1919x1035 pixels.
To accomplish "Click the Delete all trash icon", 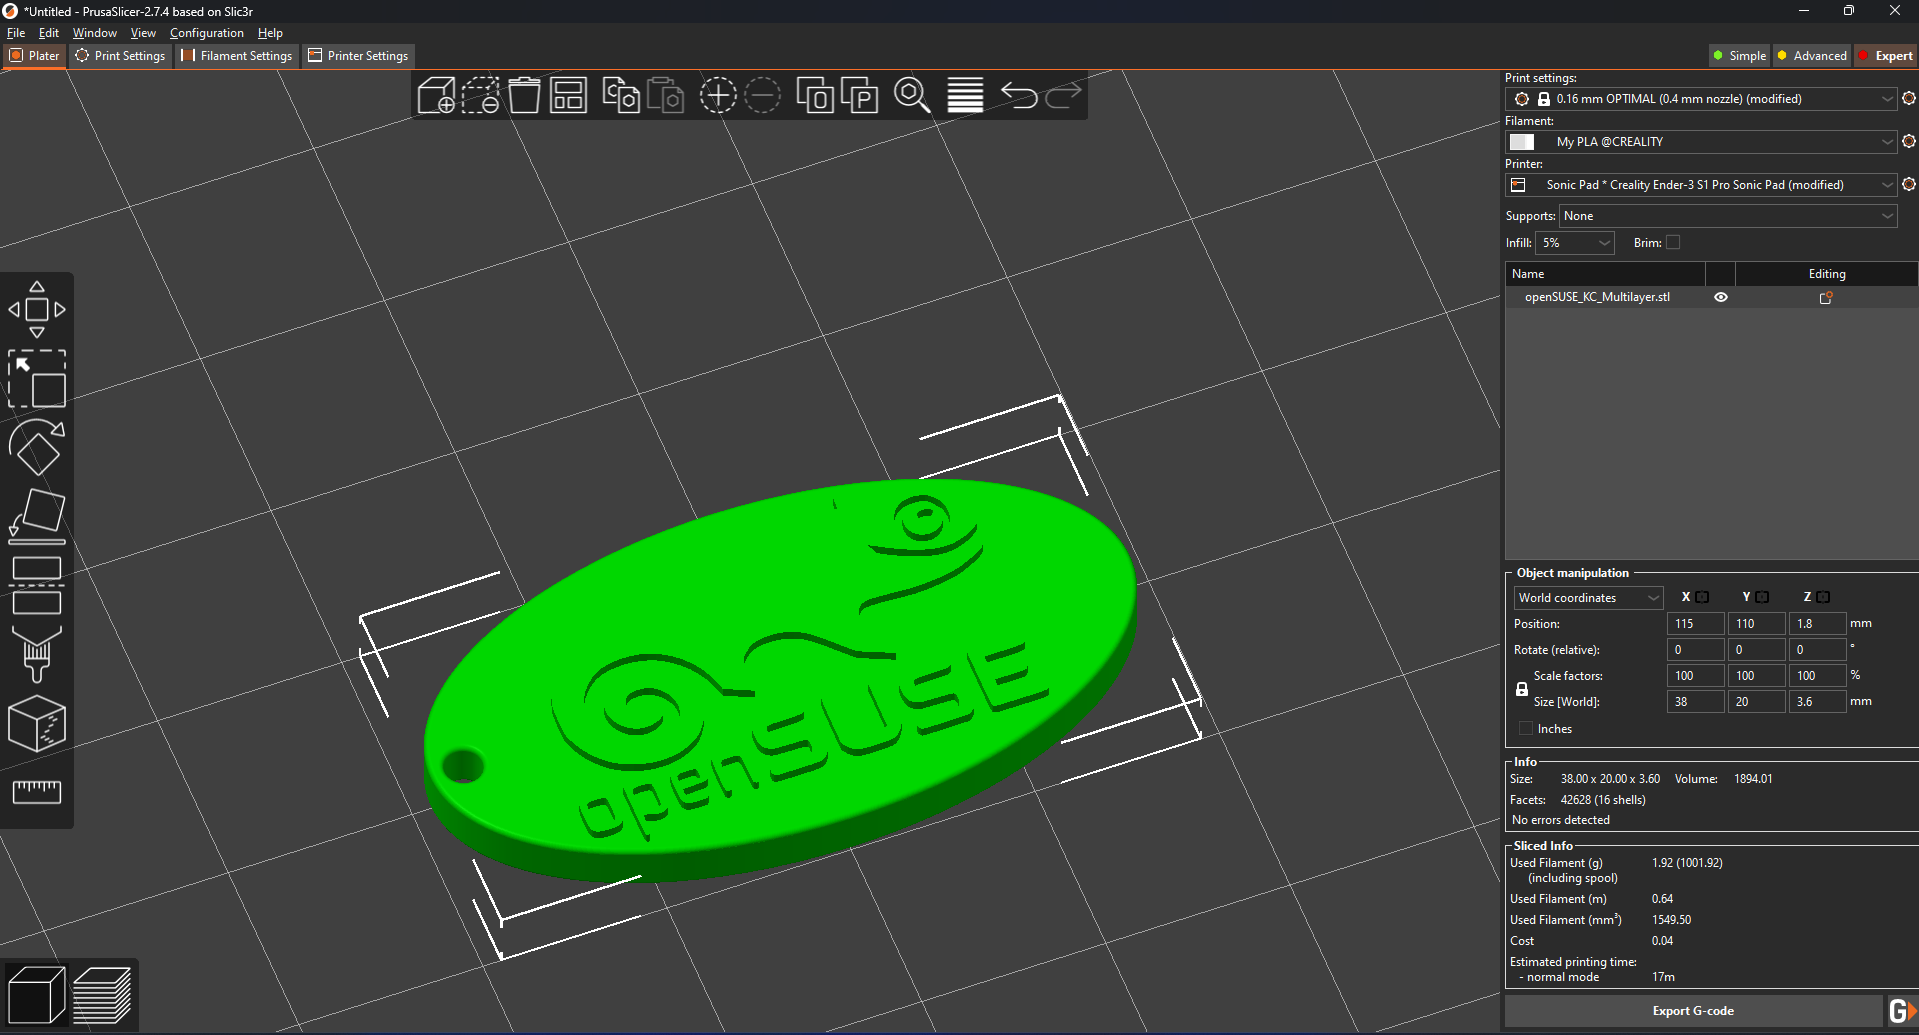I will click(x=524, y=96).
